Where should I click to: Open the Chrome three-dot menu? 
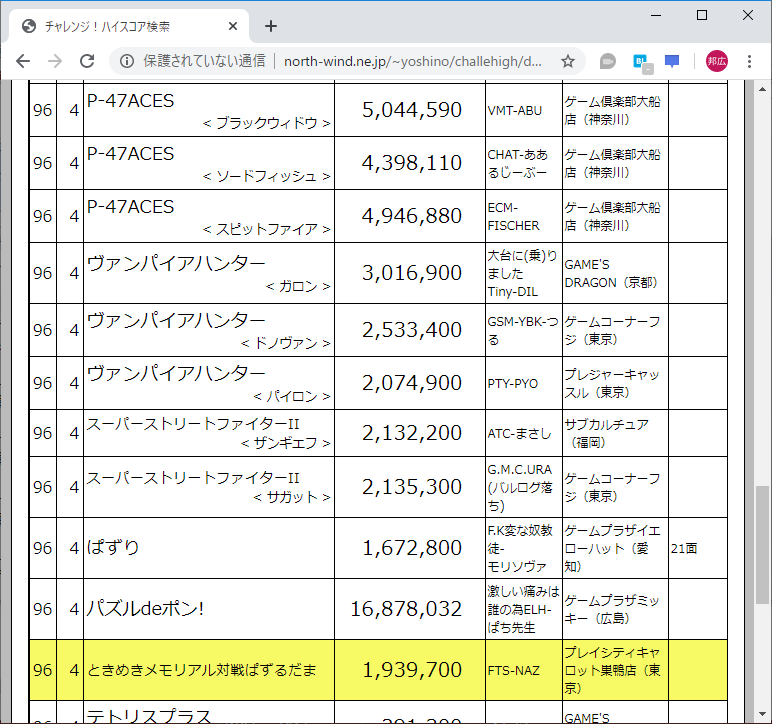[749, 61]
